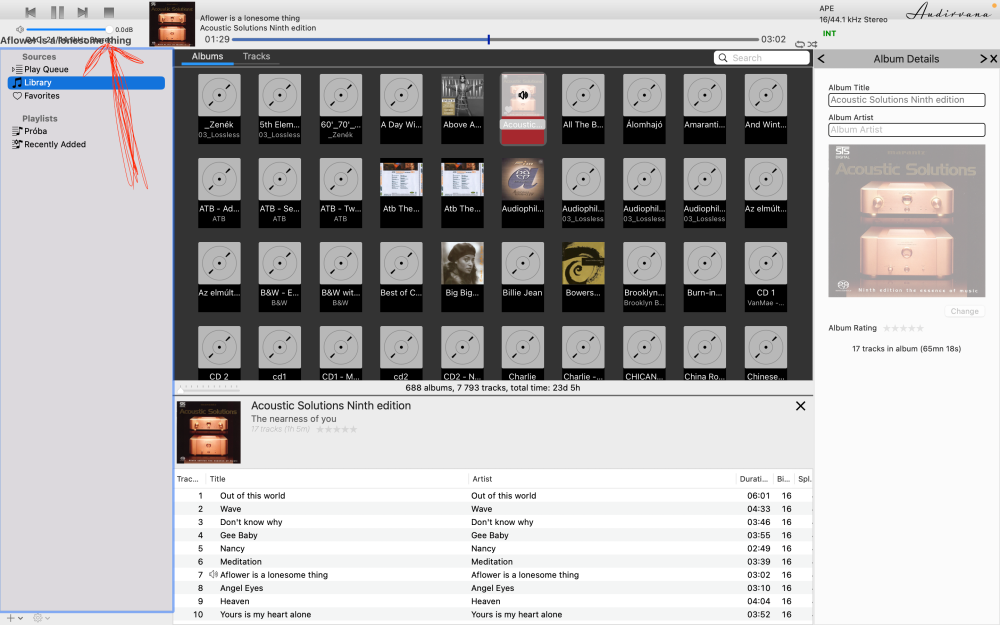Go to next item in Album Details
Viewport: 1000px width, 625px height.
(983, 59)
